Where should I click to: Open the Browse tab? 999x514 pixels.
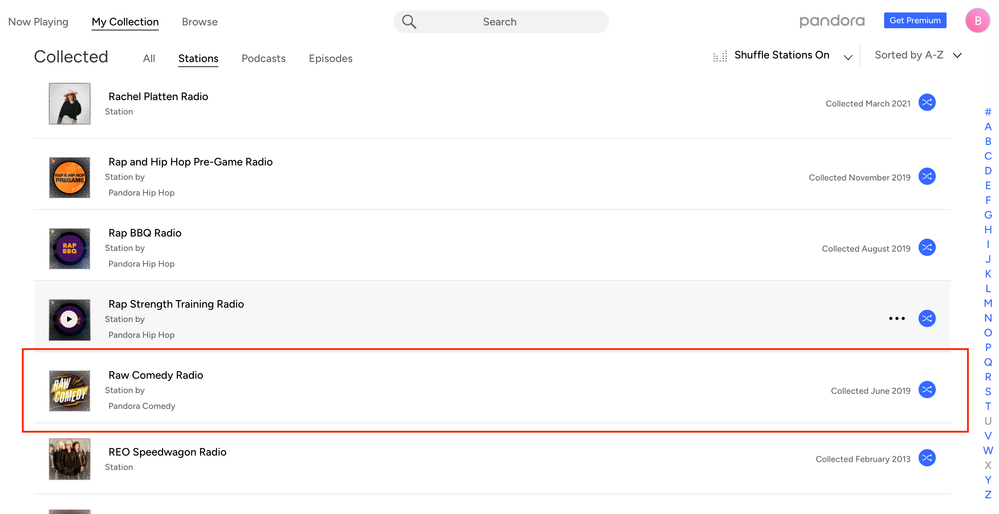click(x=199, y=22)
